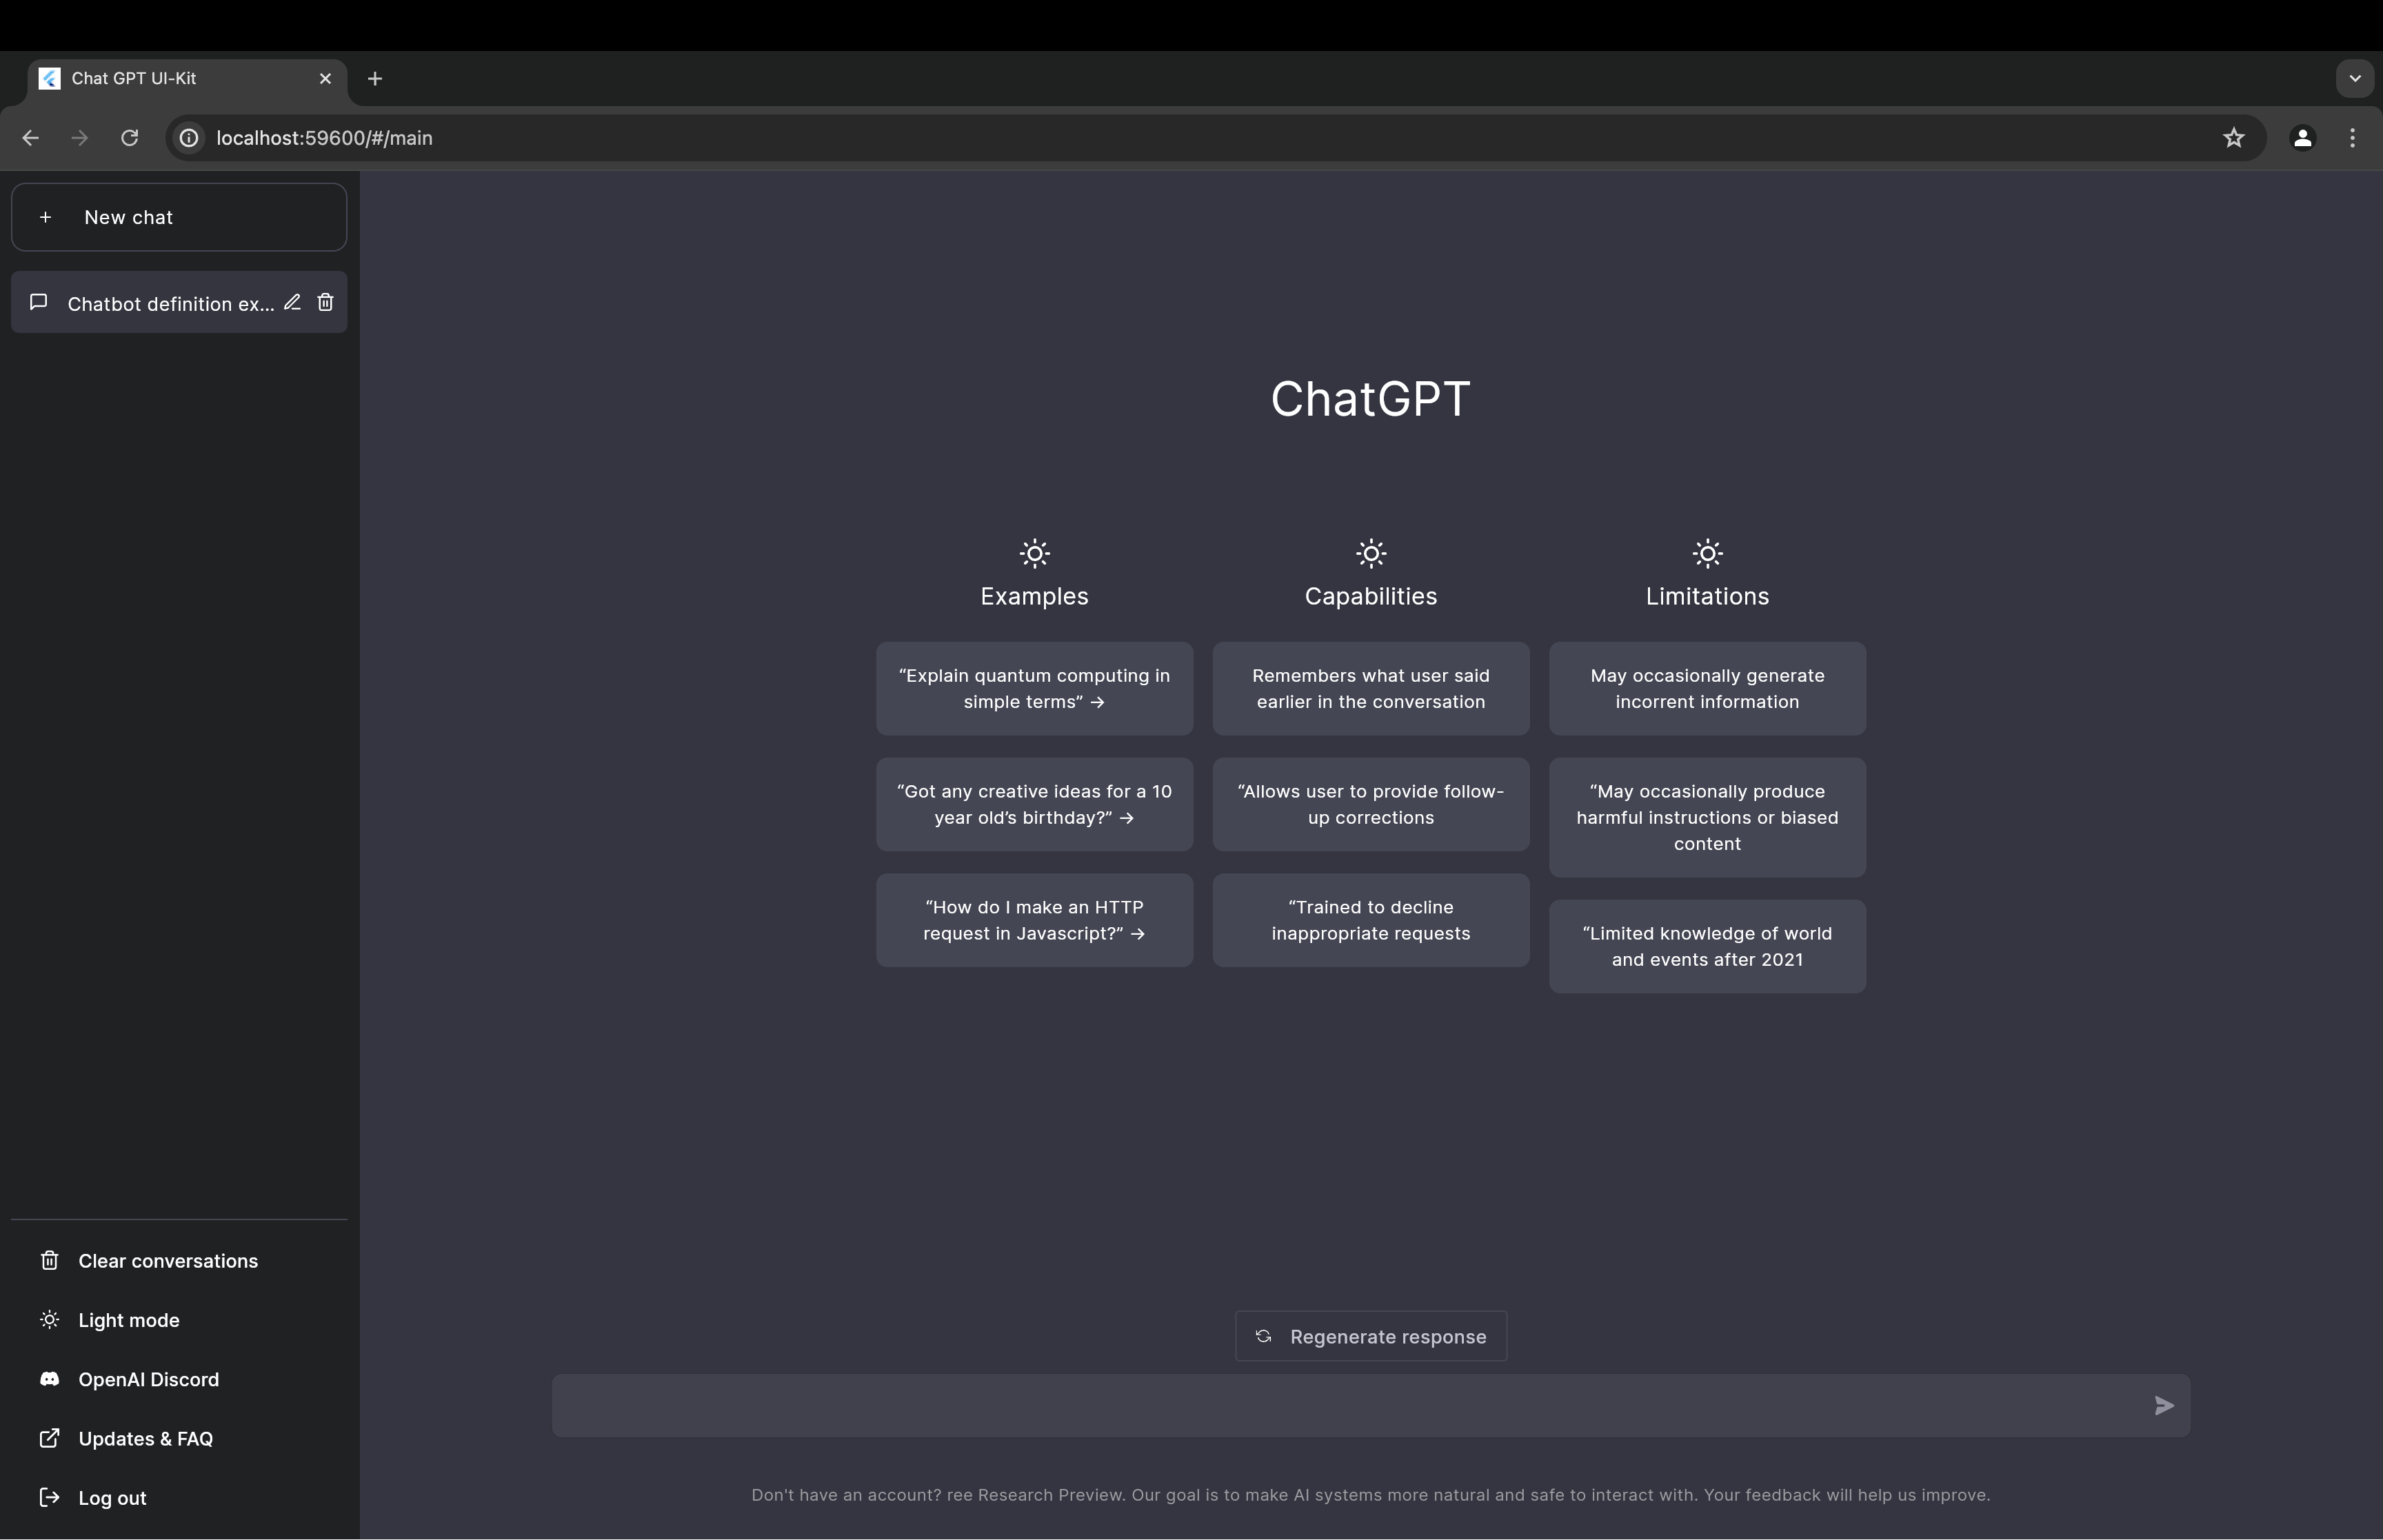Click Clear conversations in sidebar
Screen dimensions: 2383x1540
167,1261
